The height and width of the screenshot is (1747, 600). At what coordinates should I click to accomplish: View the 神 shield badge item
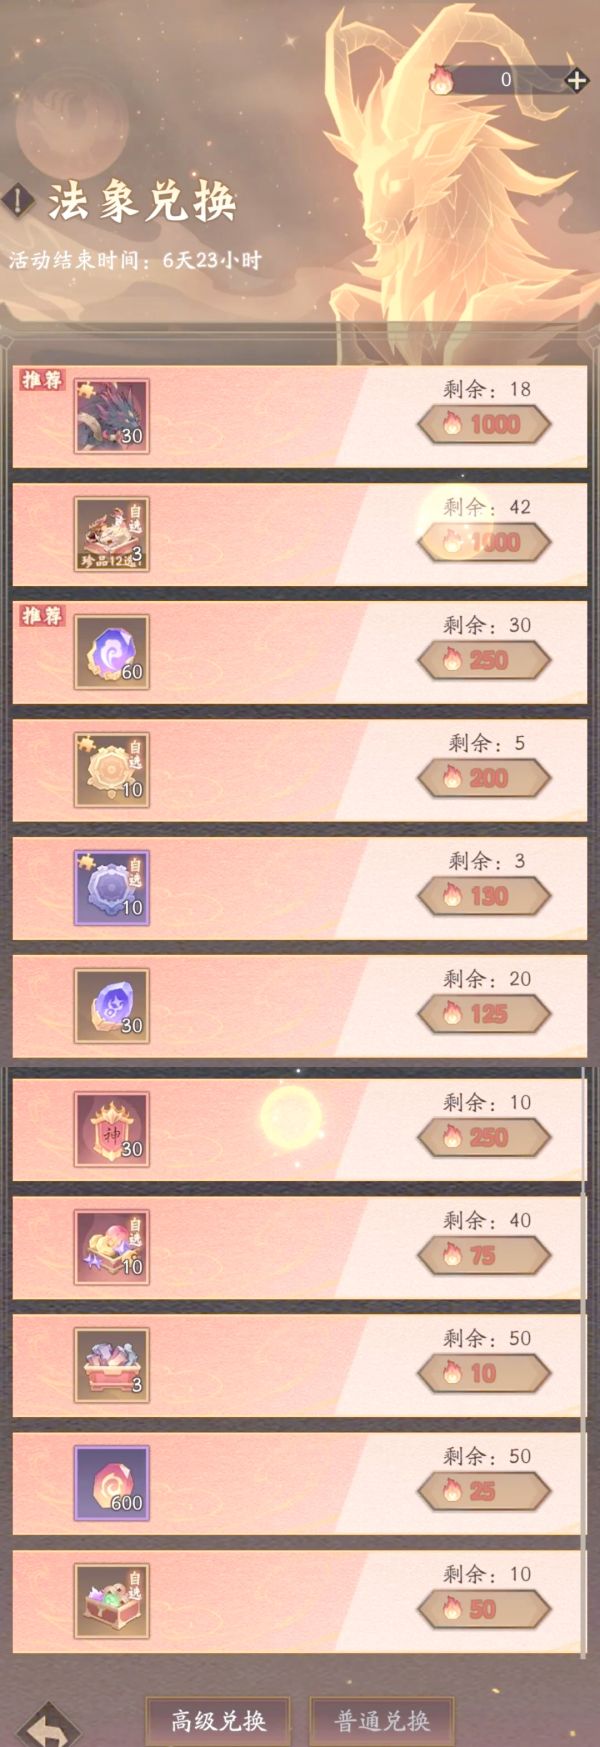tap(112, 1129)
